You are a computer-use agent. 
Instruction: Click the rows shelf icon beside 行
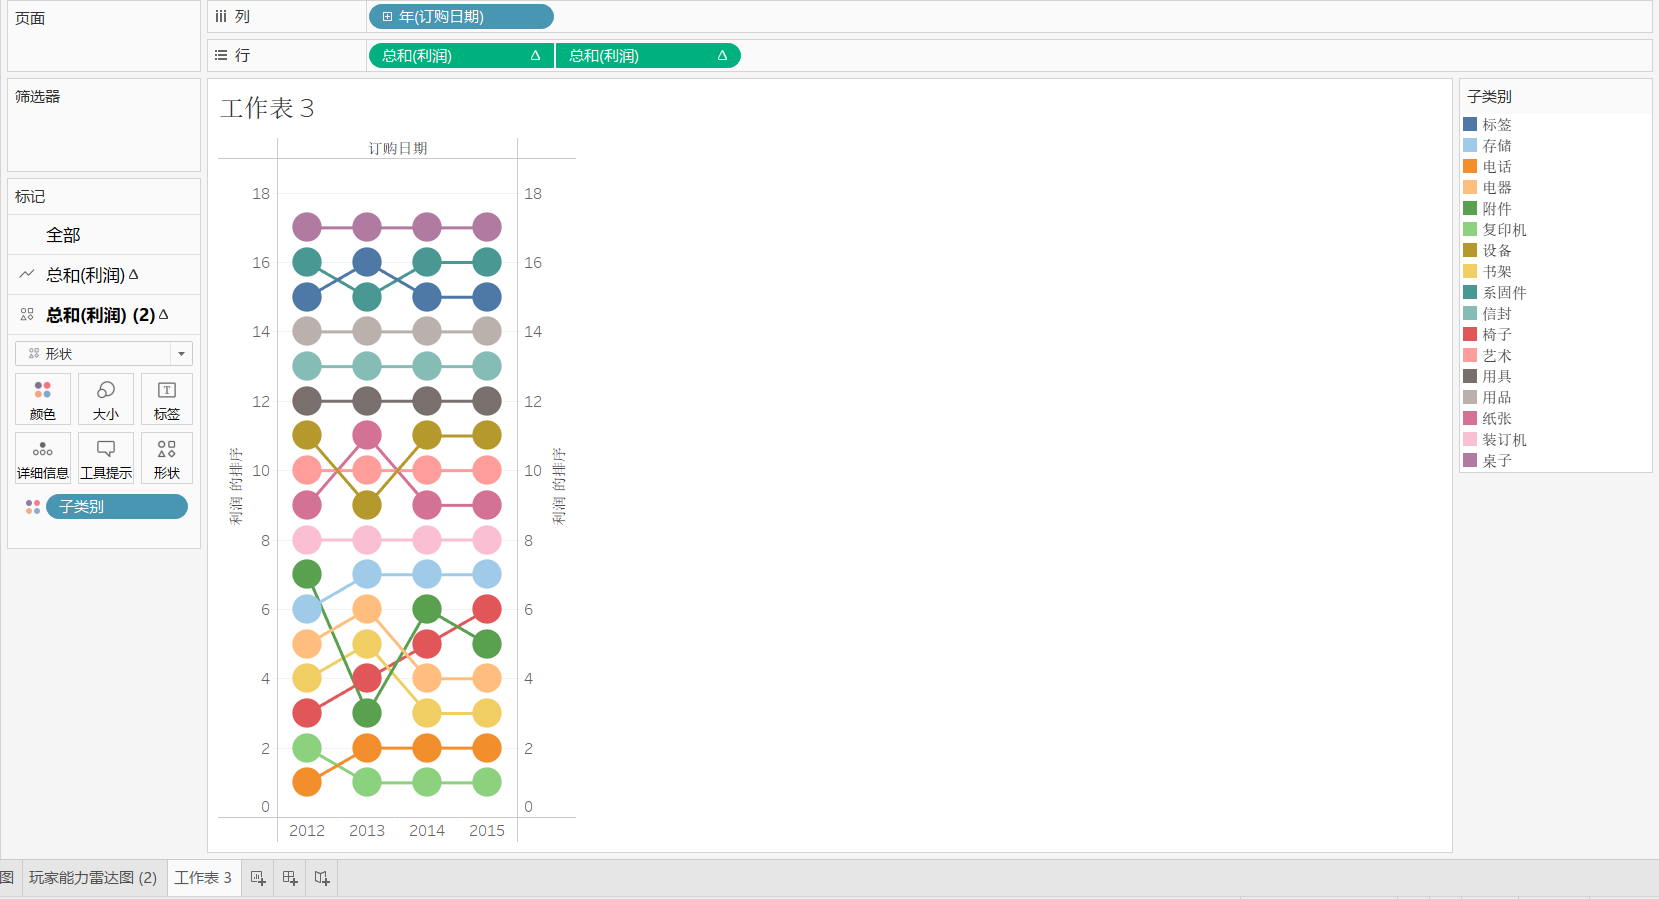click(221, 55)
